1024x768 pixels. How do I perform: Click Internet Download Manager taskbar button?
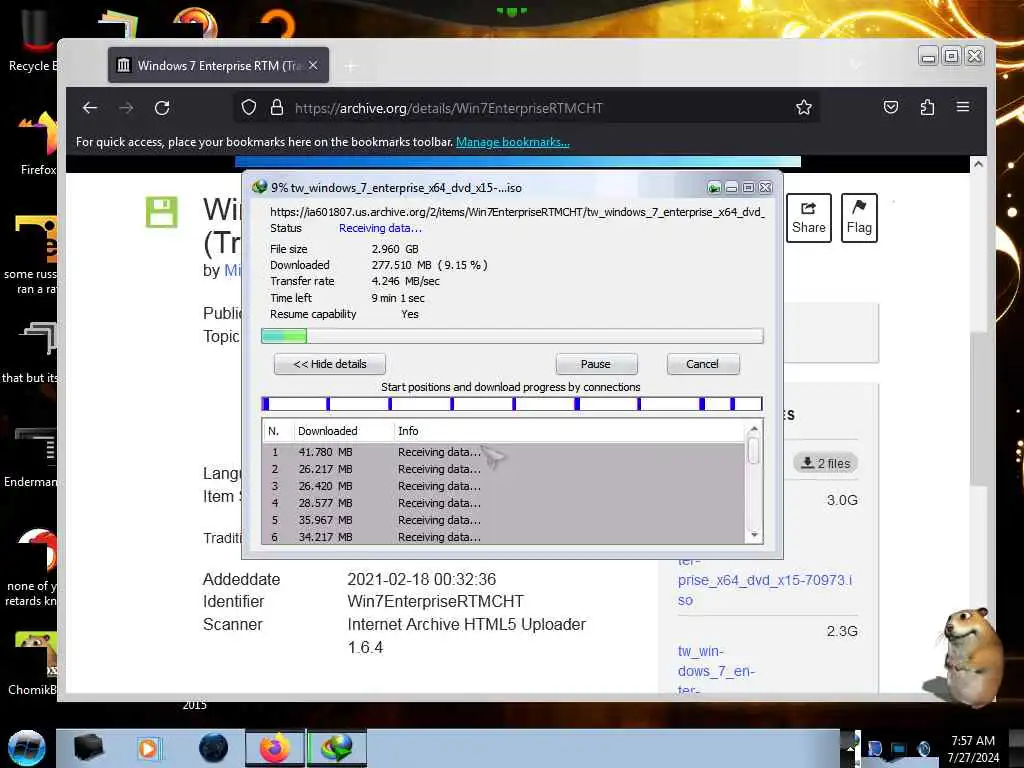336,748
